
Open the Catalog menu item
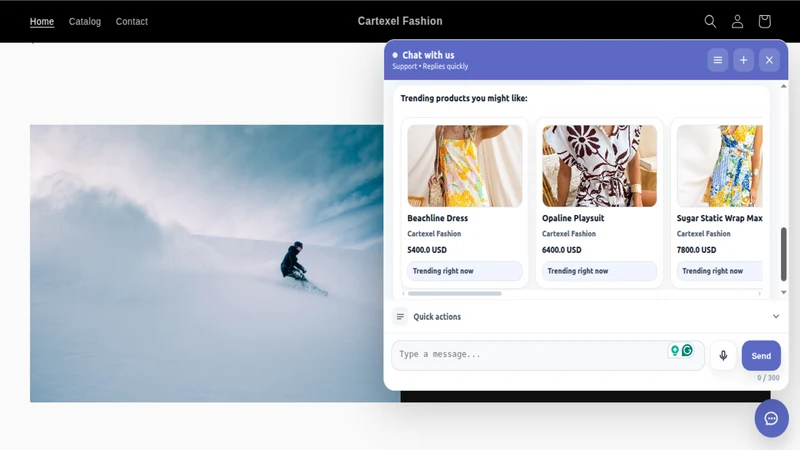(x=85, y=21)
